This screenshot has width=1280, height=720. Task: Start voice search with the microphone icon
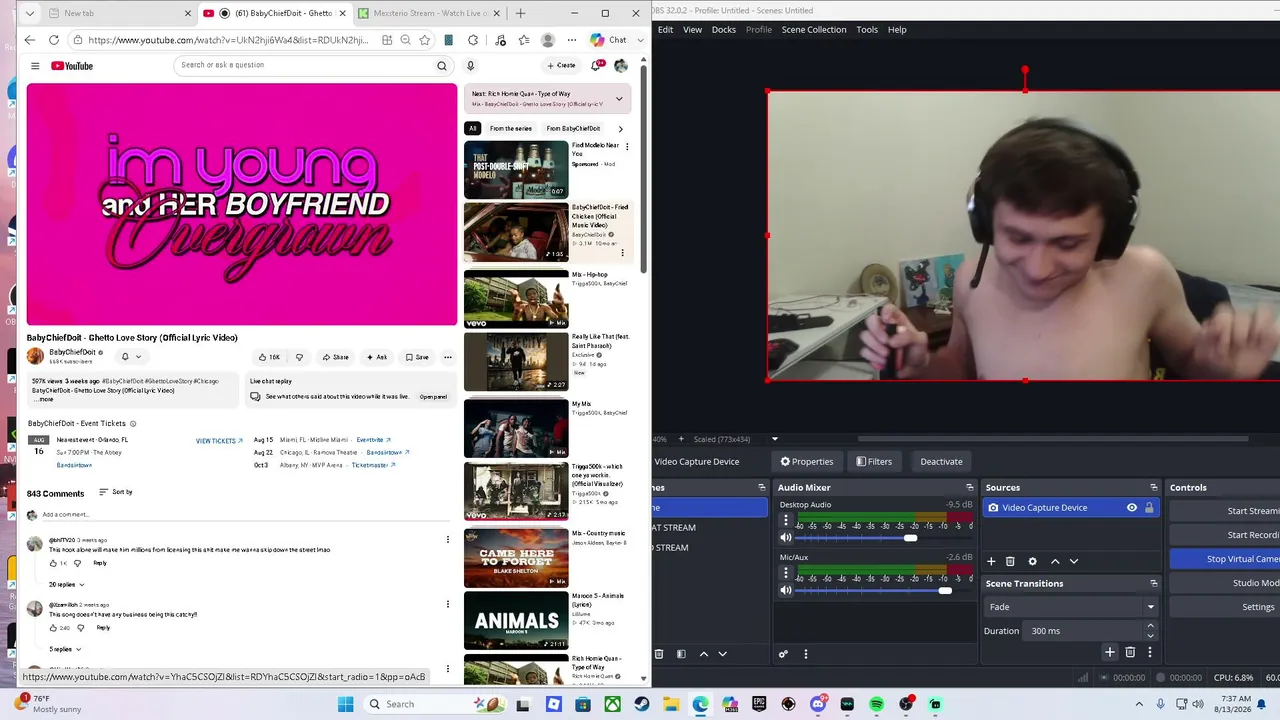[470, 66]
